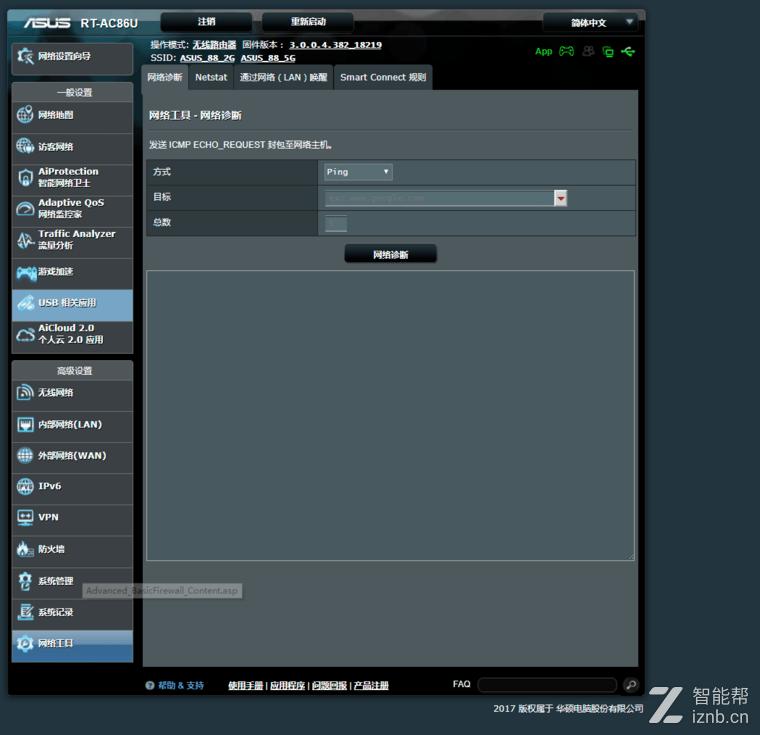Click the FAQ search magnifier icon
Image resolution: width=760 pixels, height=735 pixels.
630,685
